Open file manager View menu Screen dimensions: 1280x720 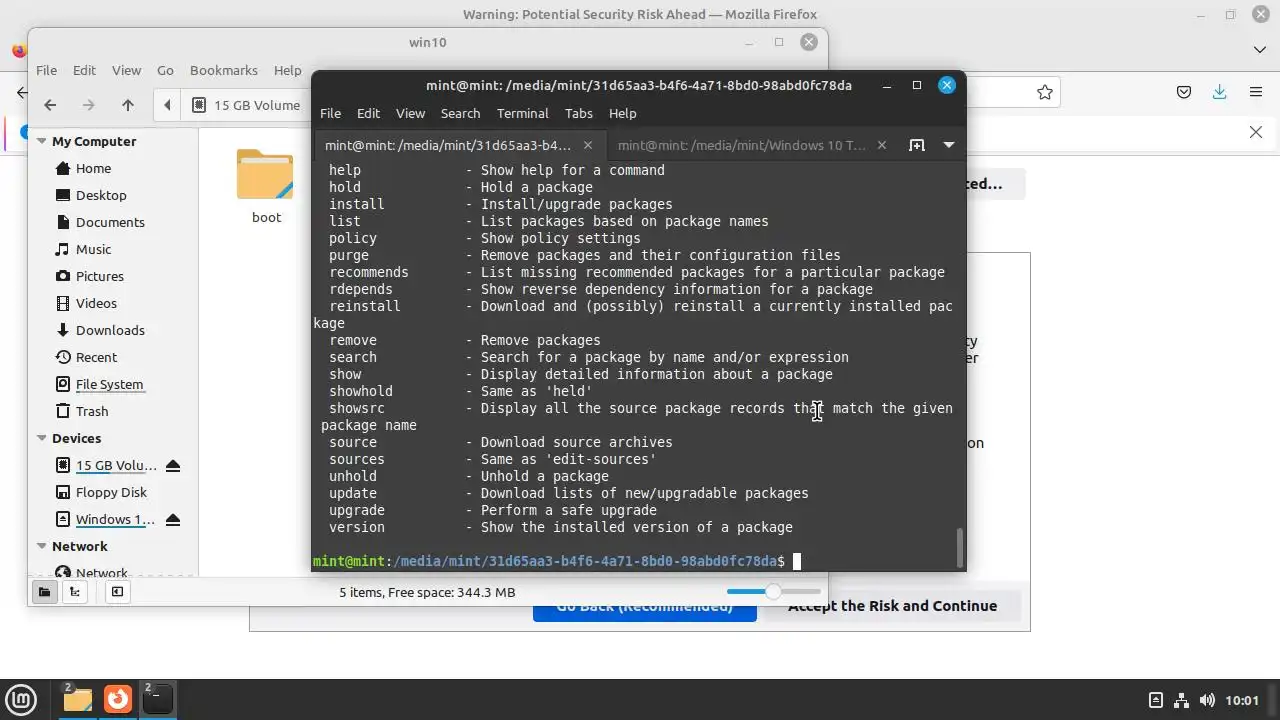126,70
